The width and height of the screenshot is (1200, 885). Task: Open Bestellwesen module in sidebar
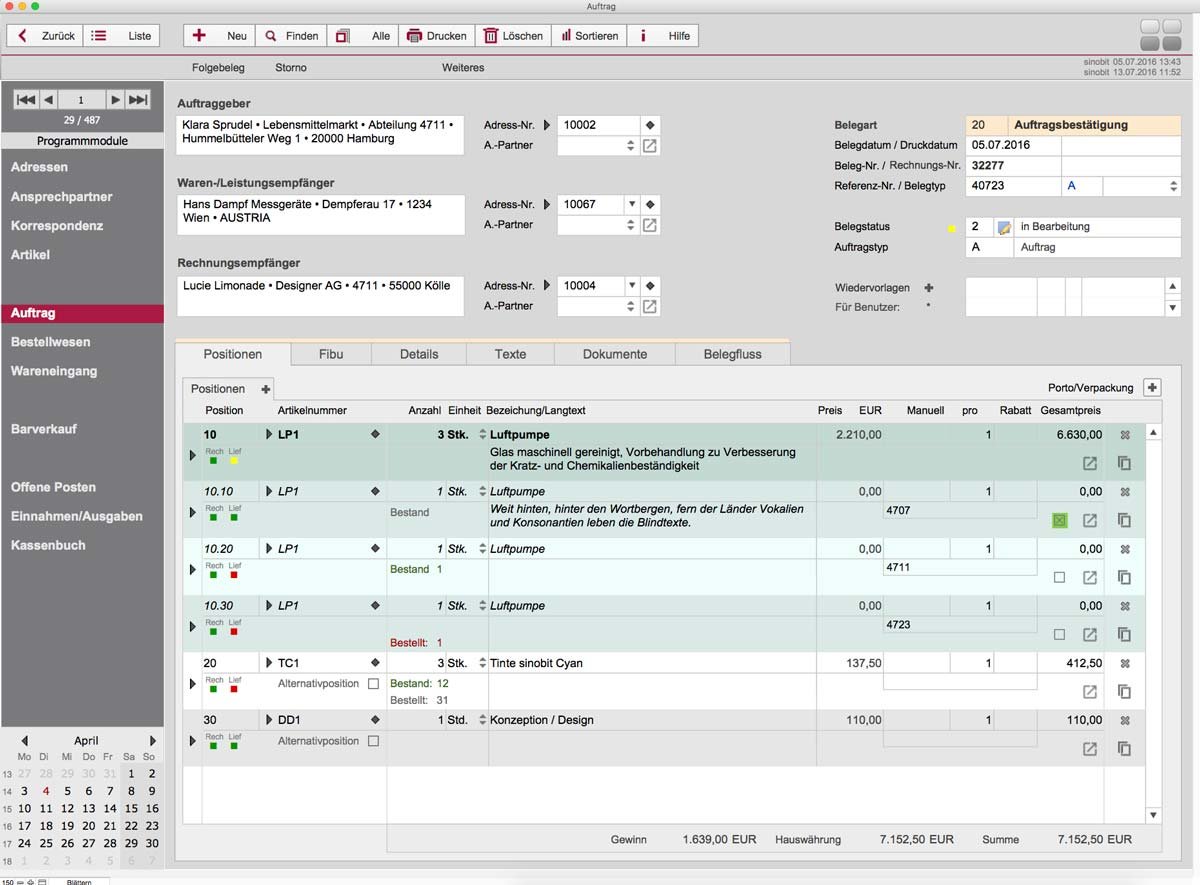click(51, 342)
